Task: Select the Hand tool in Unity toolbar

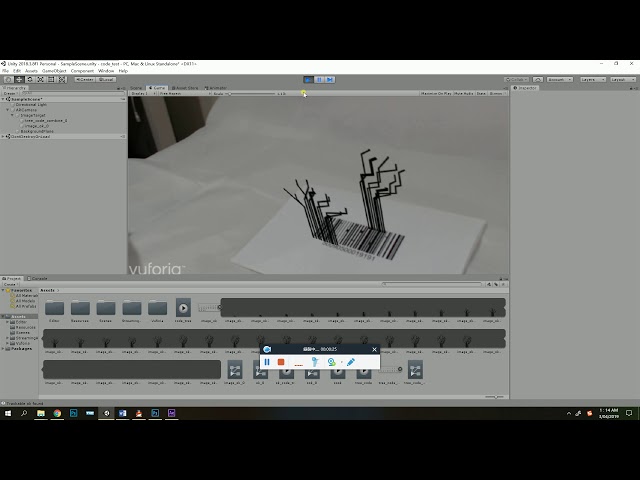Action: pyautogui.click(x=8, y=80)
